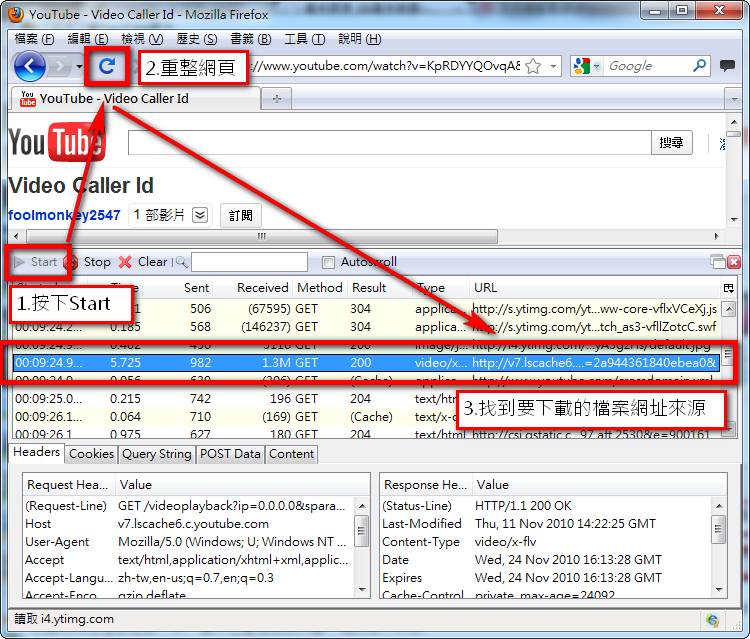Image resolution: width=750 pixels, height=639 pixels.
Task: Open the foolmonkey2547 channel link
Action: tap(64, 215)
